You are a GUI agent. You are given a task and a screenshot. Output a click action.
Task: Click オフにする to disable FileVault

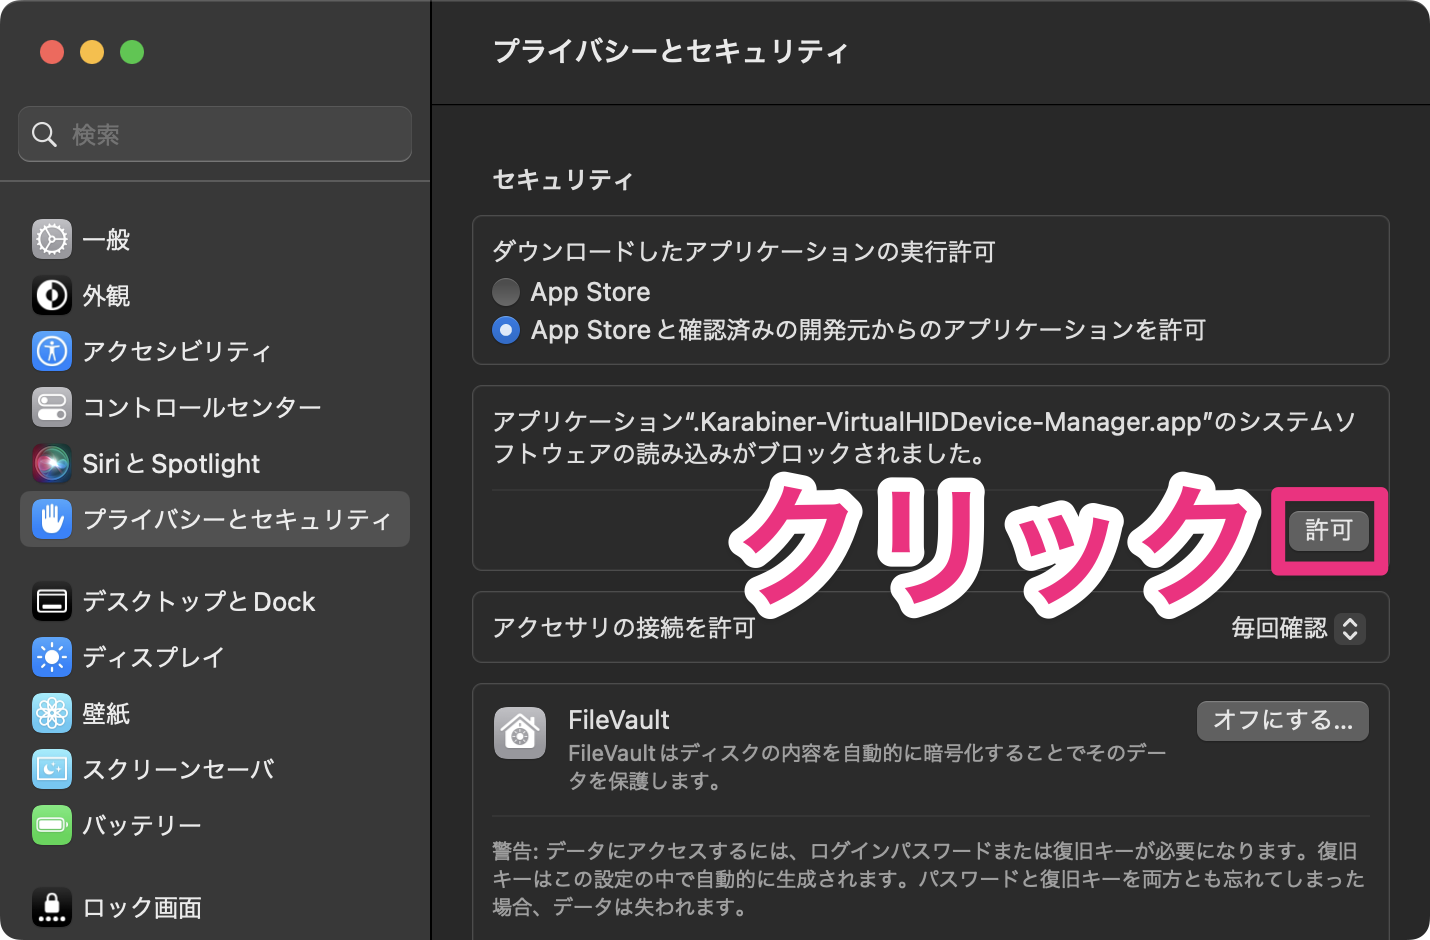click(1282, 720)
